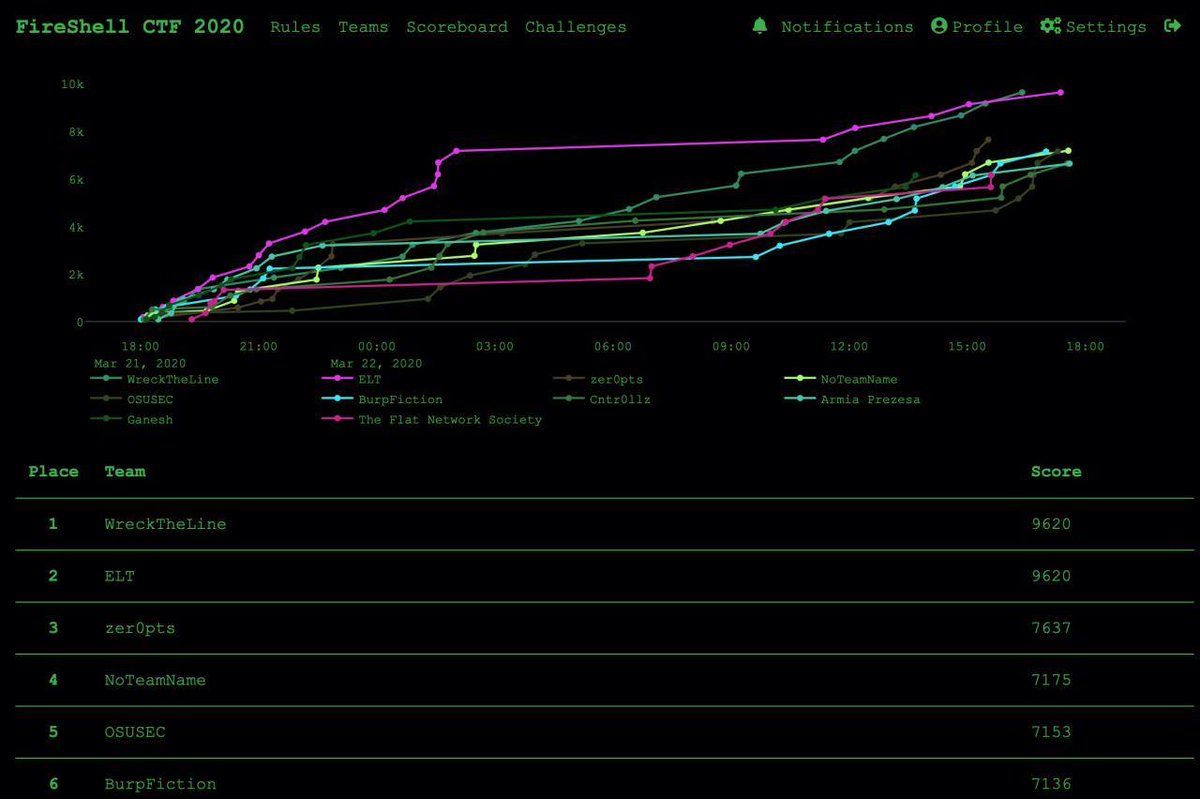The width and height of the screenshot is (1200, 799).
Task: Toggle NoTeamName series in legend
Action: pos(840,380)
